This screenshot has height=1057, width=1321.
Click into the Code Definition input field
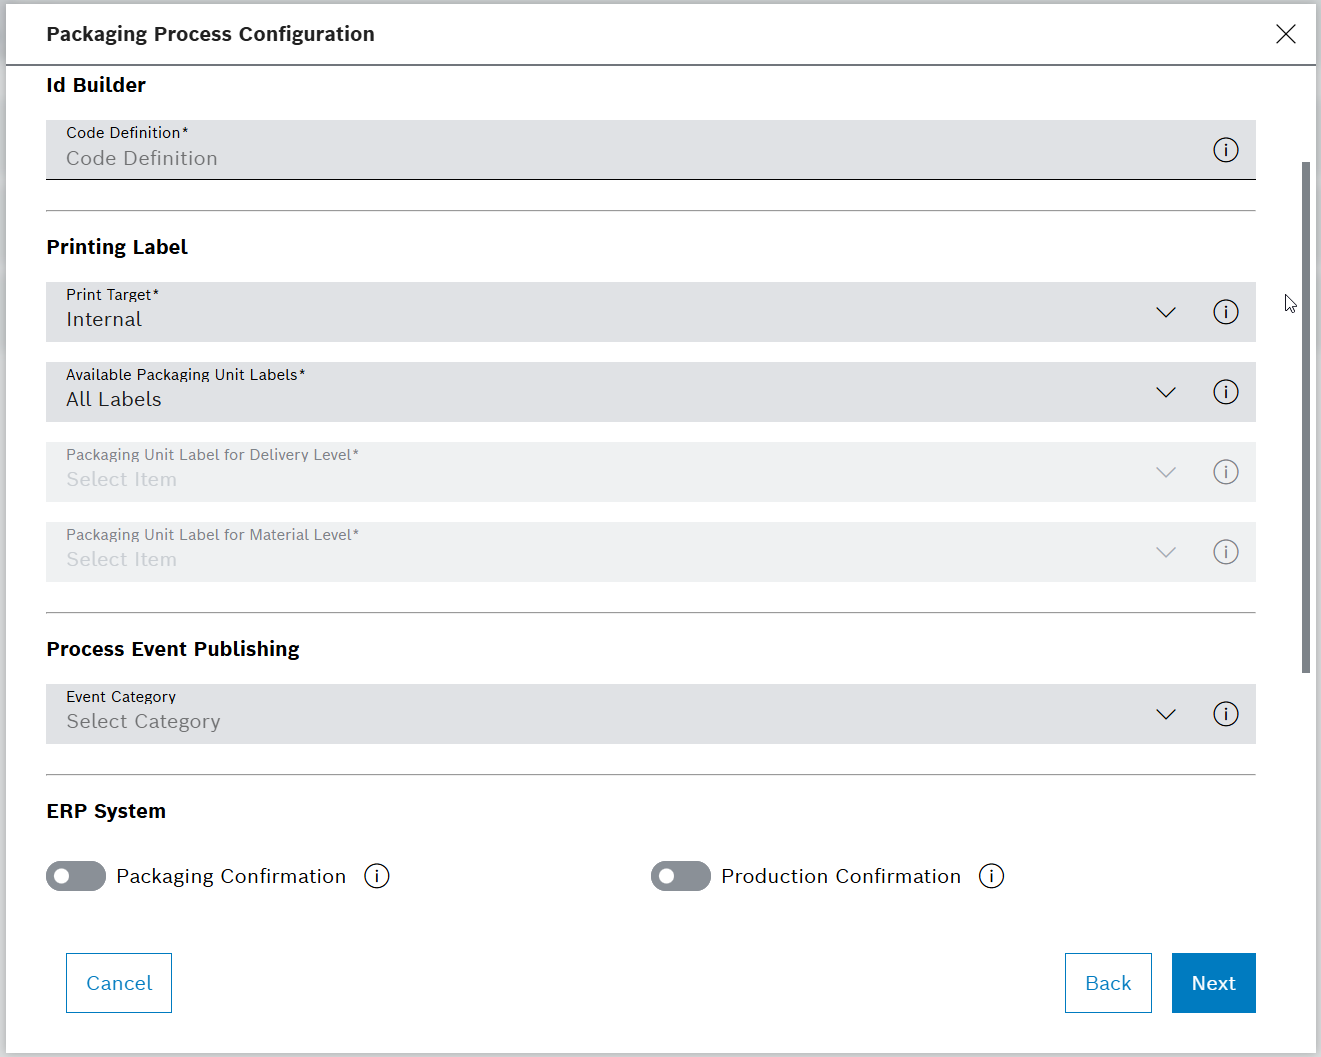(600, 158)
